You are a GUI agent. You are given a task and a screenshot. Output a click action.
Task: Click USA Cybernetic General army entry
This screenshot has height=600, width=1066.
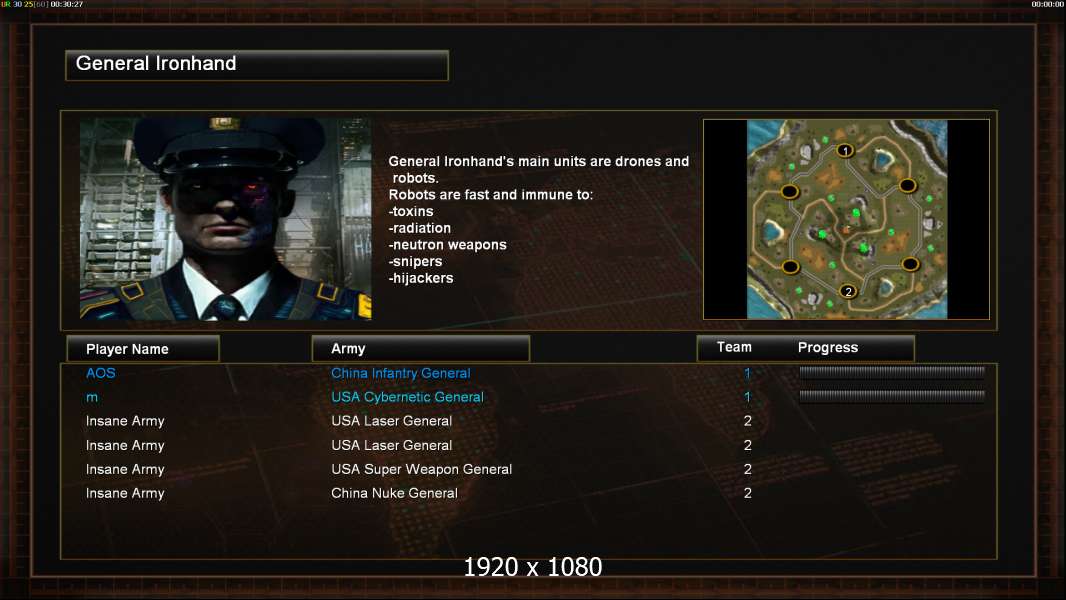pyautogui.click(x=407, y=397)
